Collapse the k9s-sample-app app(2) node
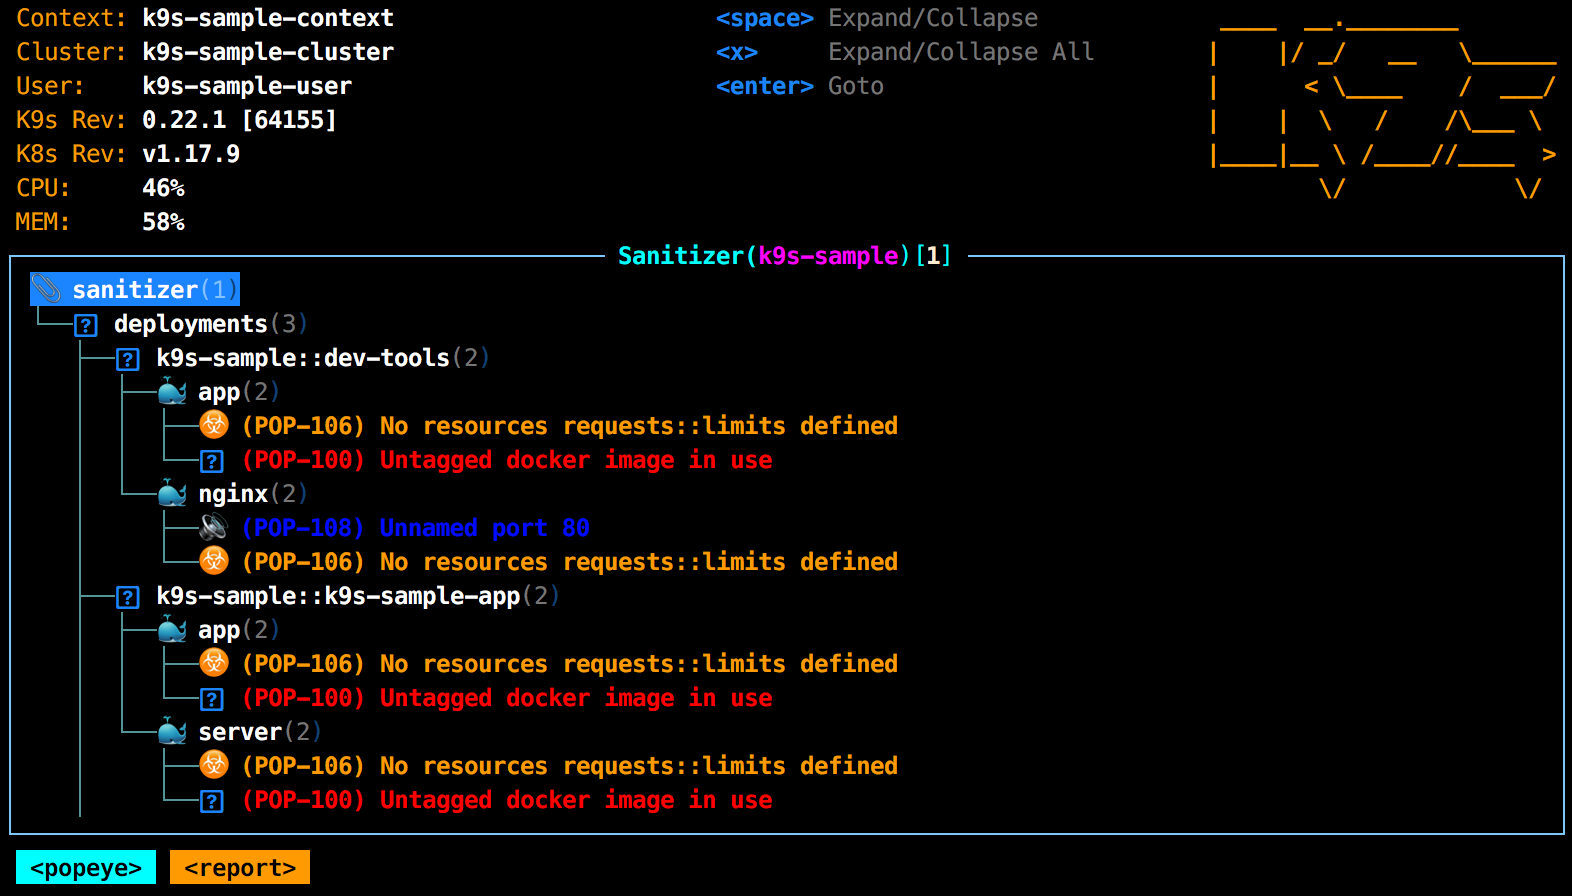1572x896 pixels. (x=239, y=630)
